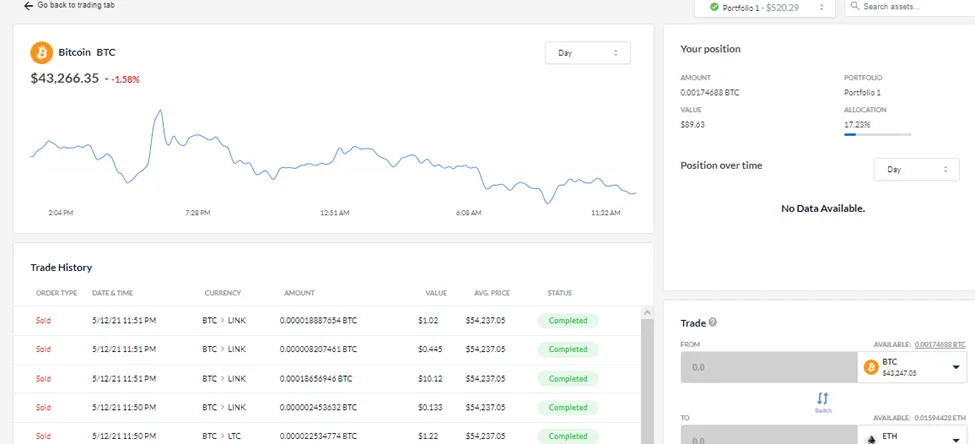Click Completed badge on $0.445 trade row
This screenshot has height=444, width=975.
(568, 349)
